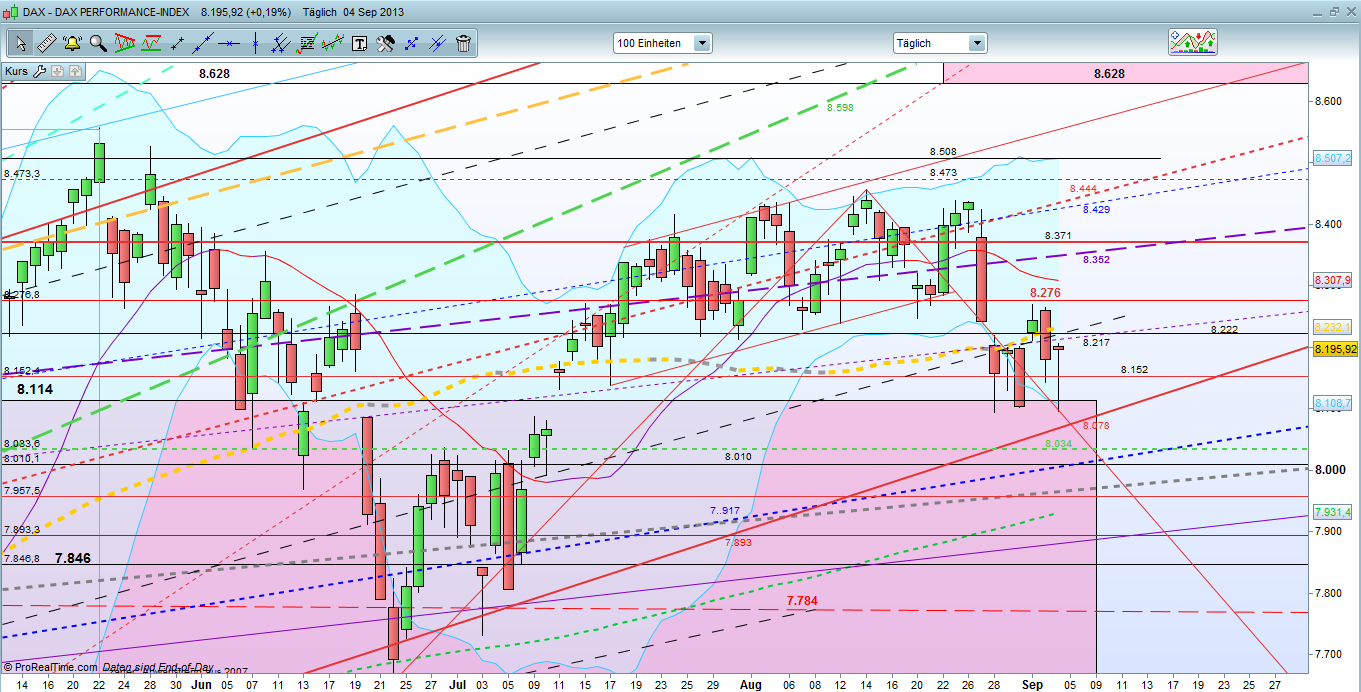Click the 7.700 price axis label
This screenshot has height=692, width=1361.
coord(1330,654)
